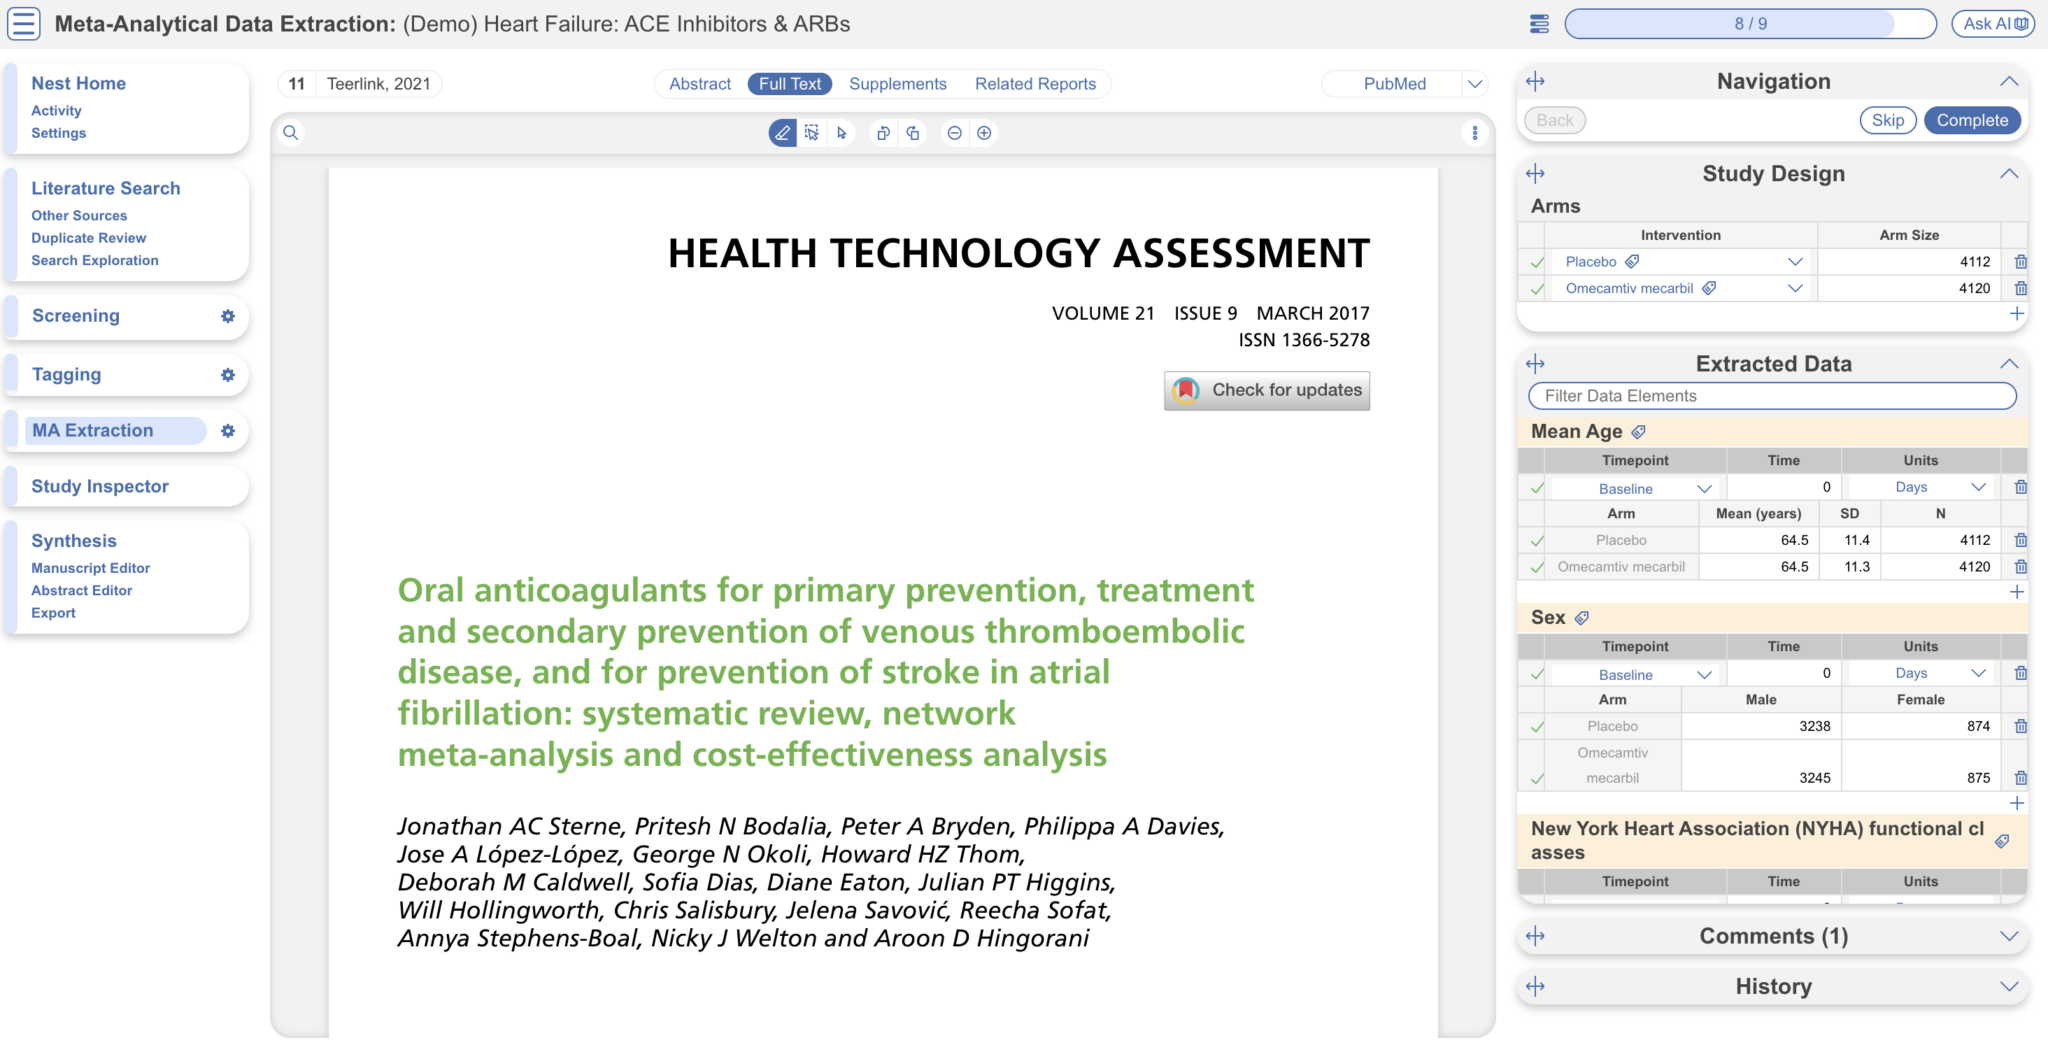Toggle the green check on the Placebo intervention row
The height and width of the screenshot is (1052, 2048).
[1537, 261]
